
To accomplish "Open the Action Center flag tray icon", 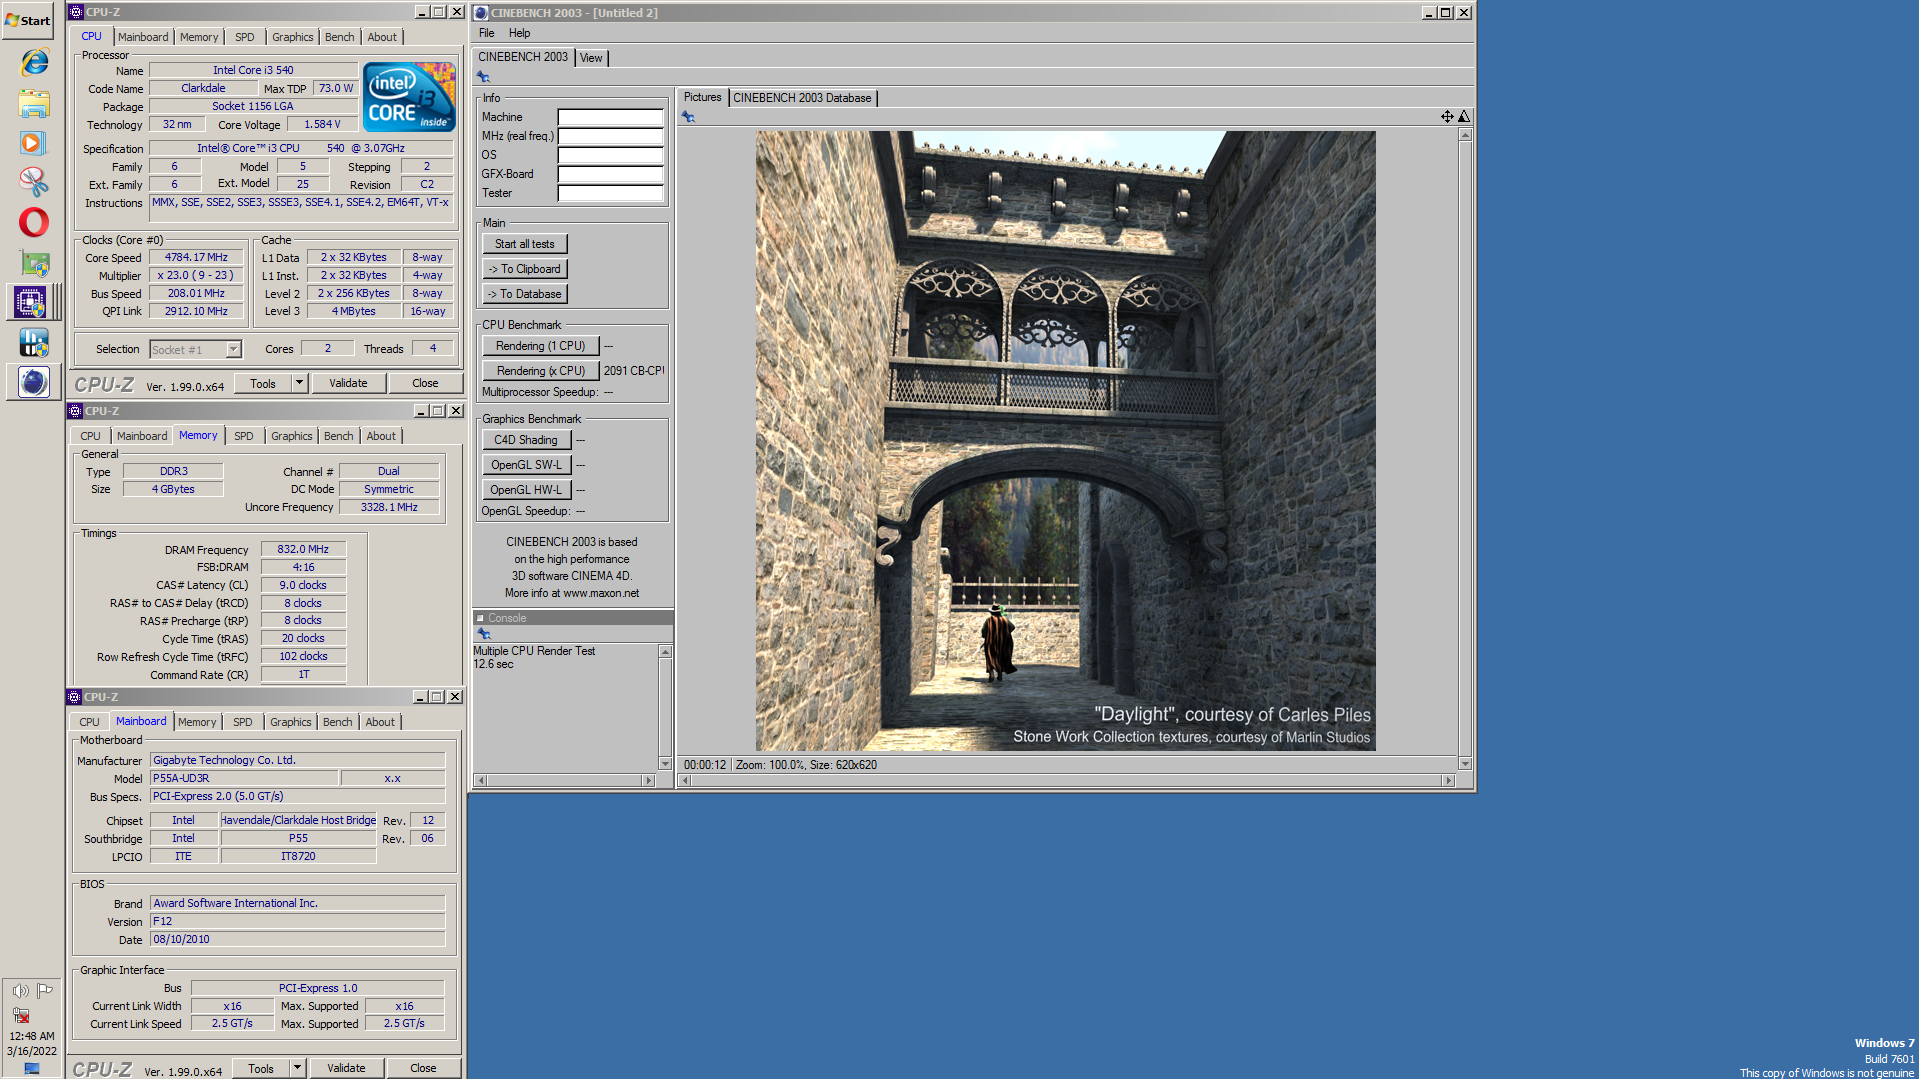I will click(45, 991).
